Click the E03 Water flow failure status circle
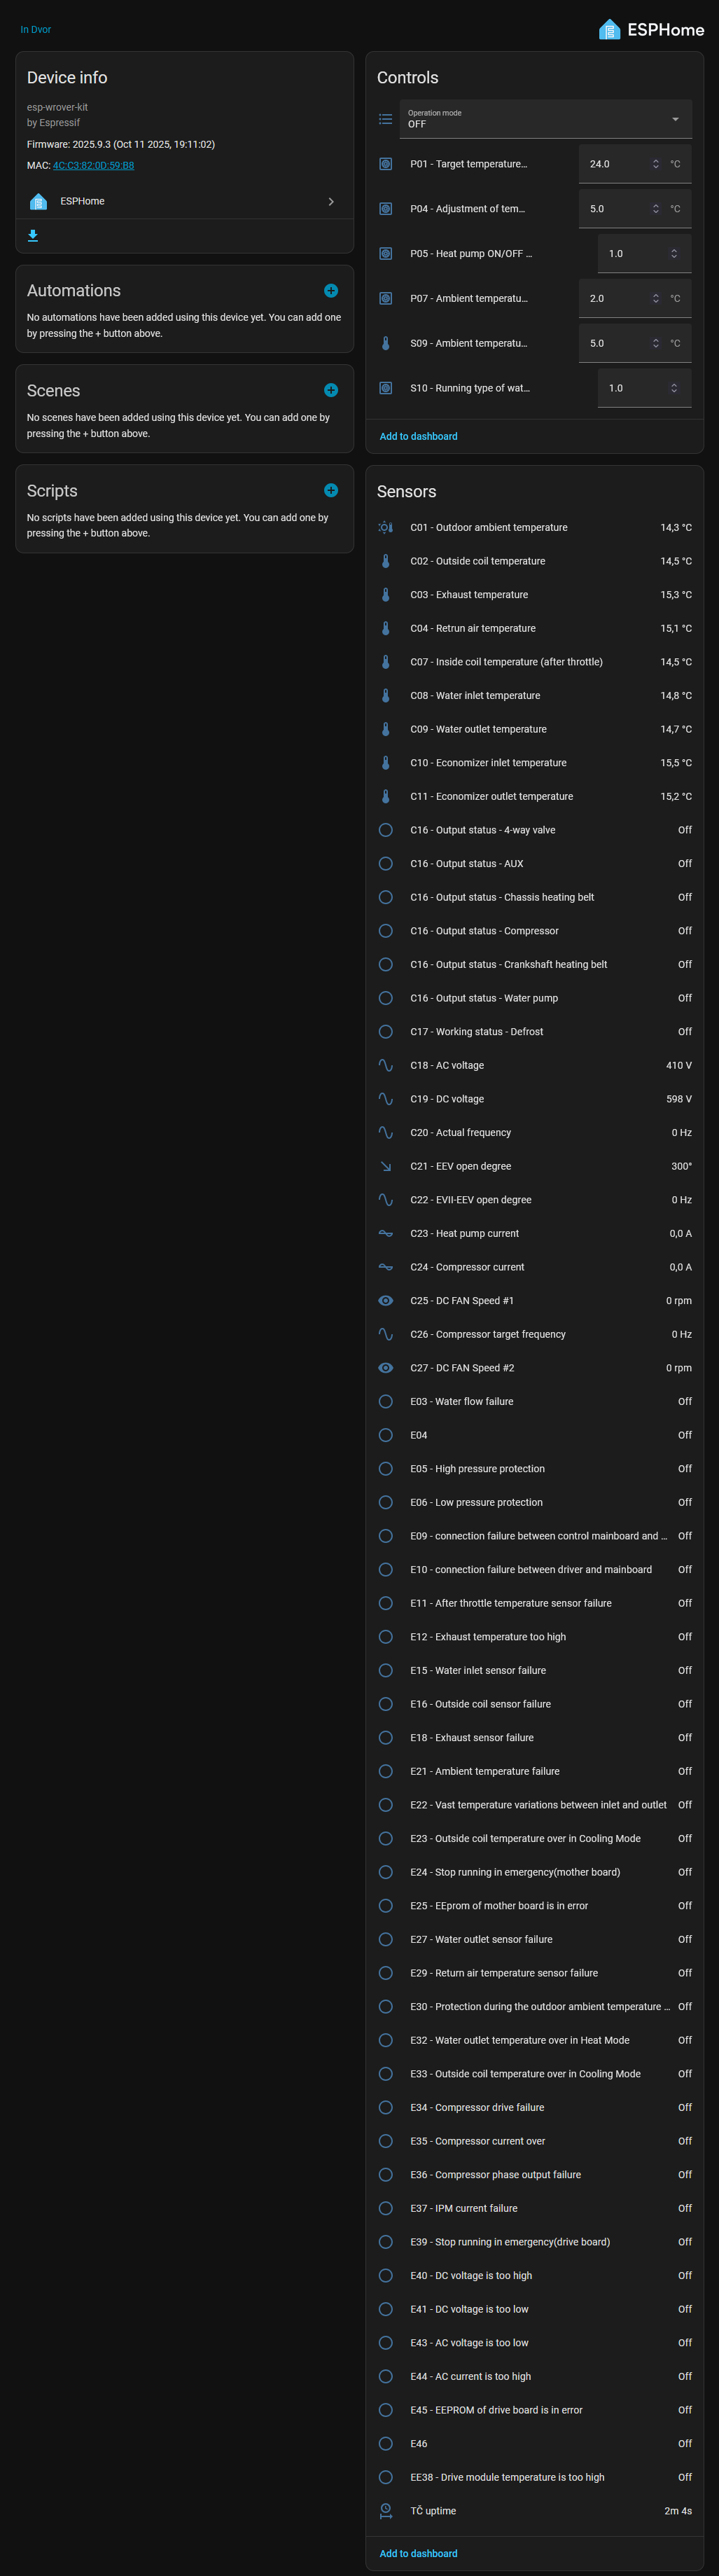 385,1402
